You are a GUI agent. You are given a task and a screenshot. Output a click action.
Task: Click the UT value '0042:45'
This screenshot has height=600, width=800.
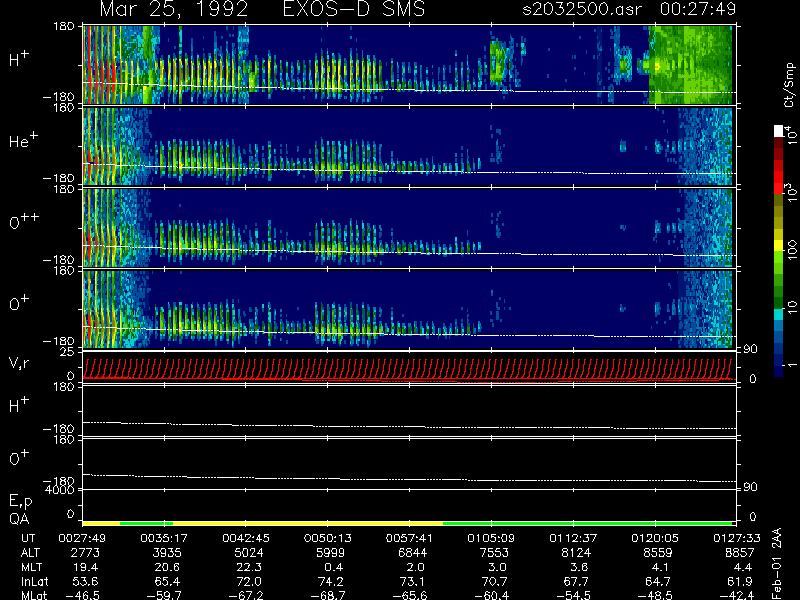[245, 538]
